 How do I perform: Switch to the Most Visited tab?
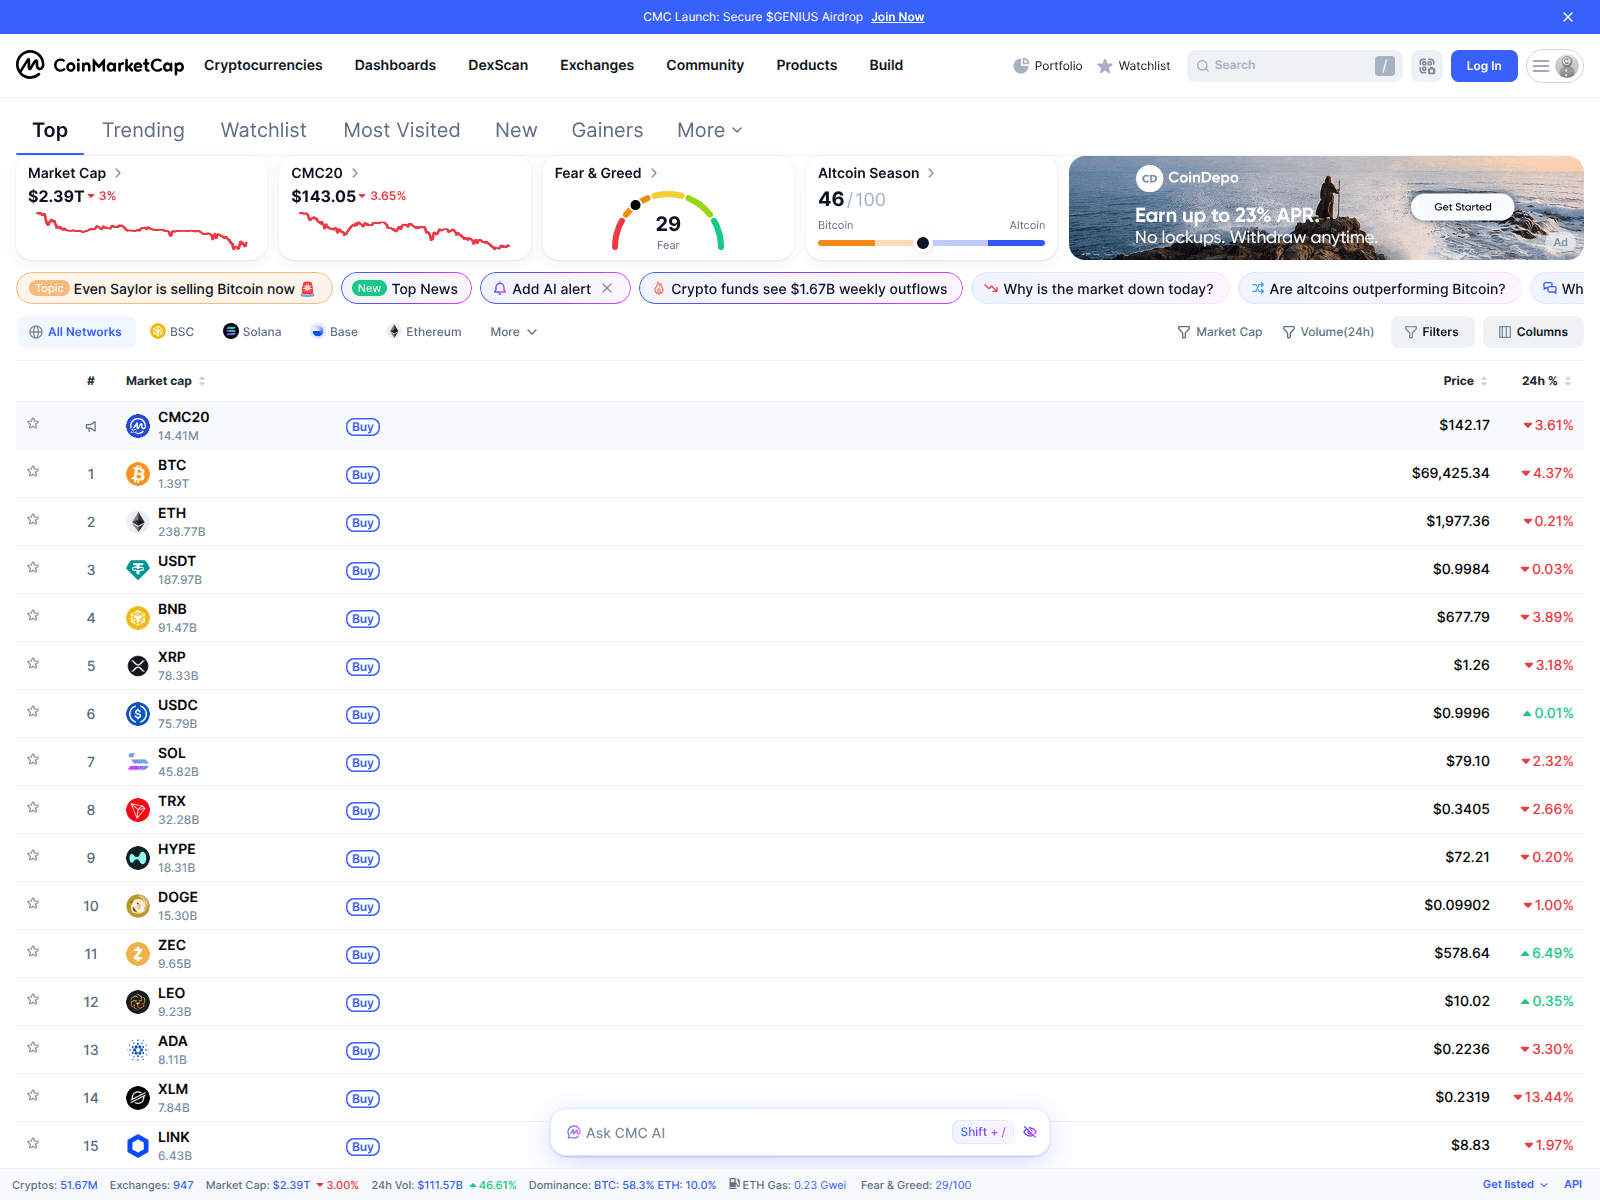[x=402, y=130]
